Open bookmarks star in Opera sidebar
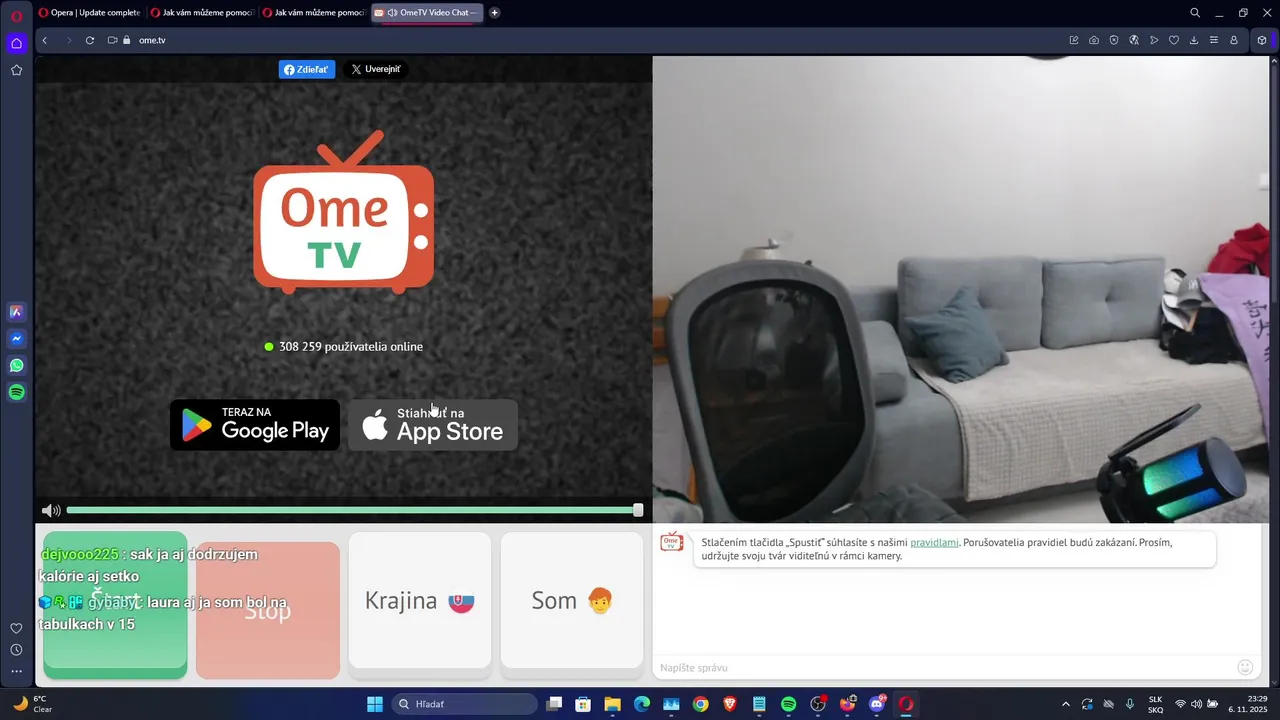 (x=16, y=70)
